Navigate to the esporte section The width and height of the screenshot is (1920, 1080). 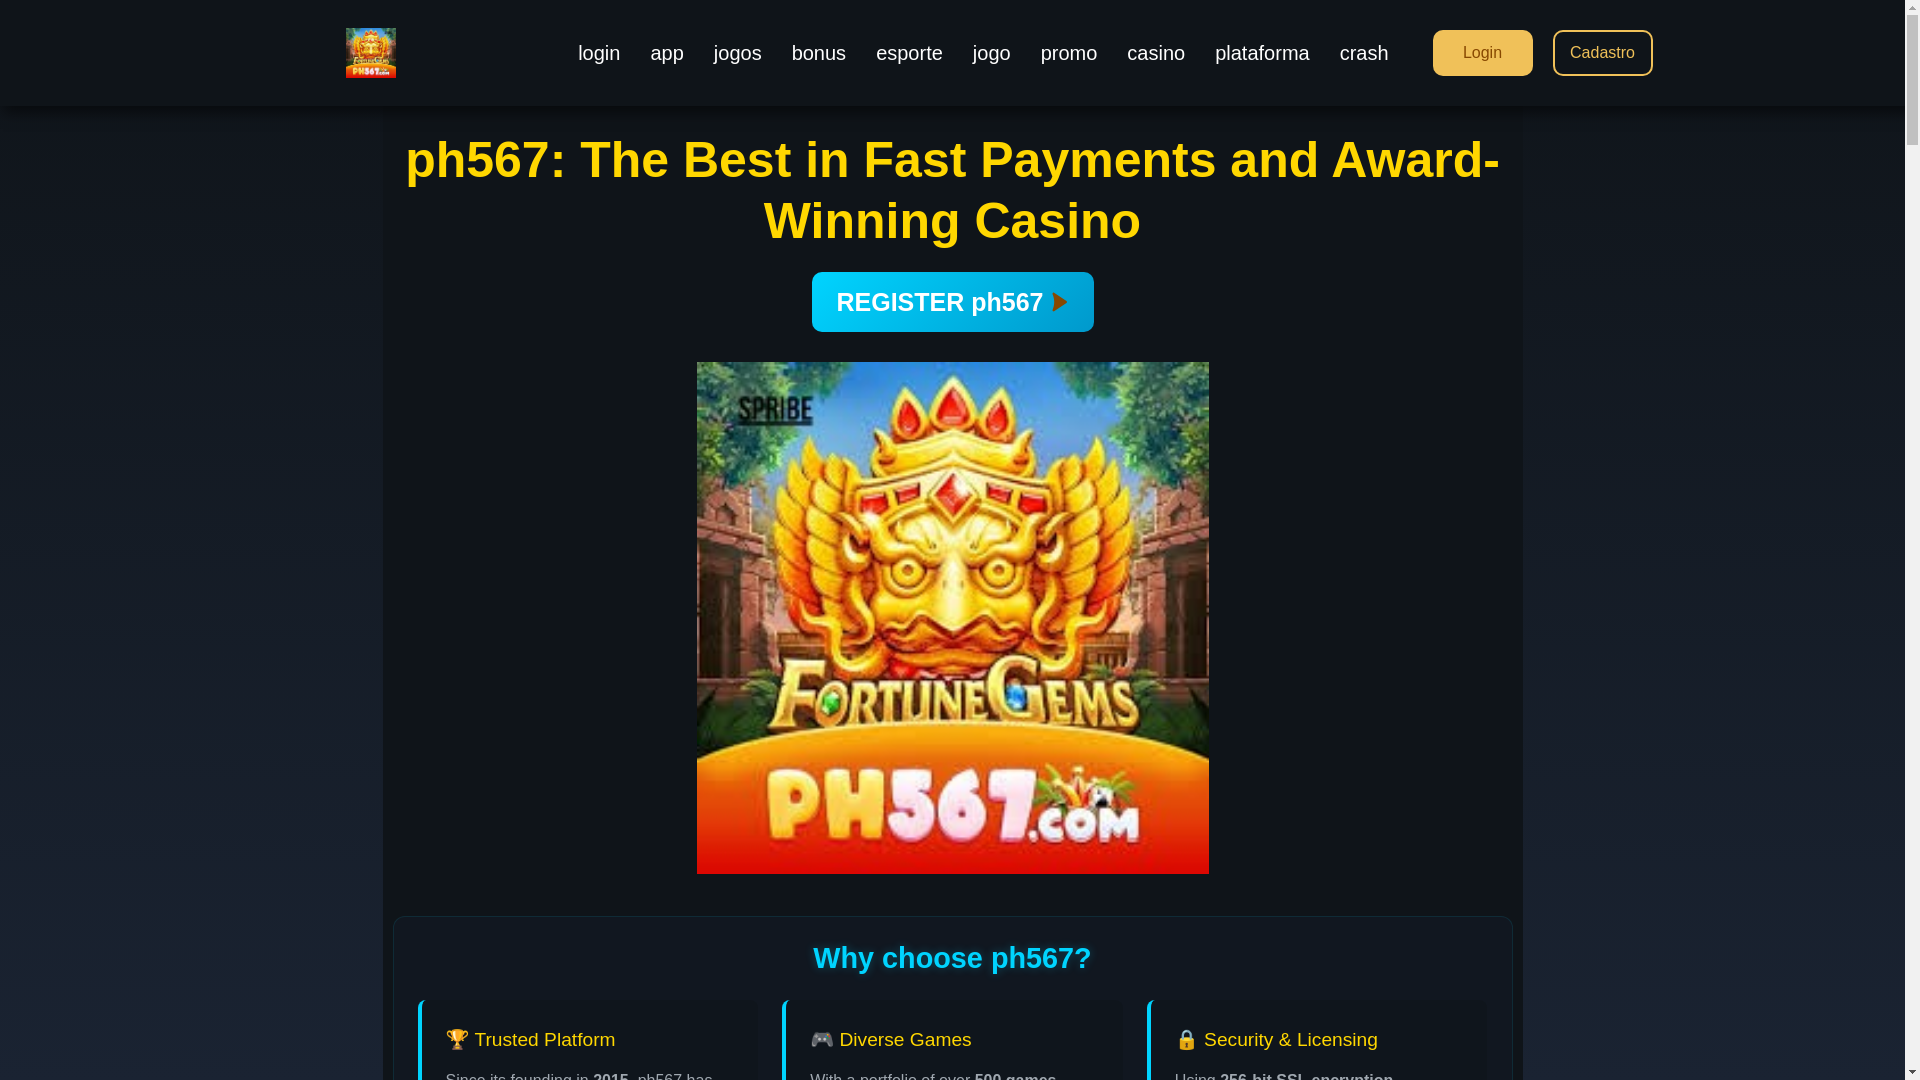909,53
